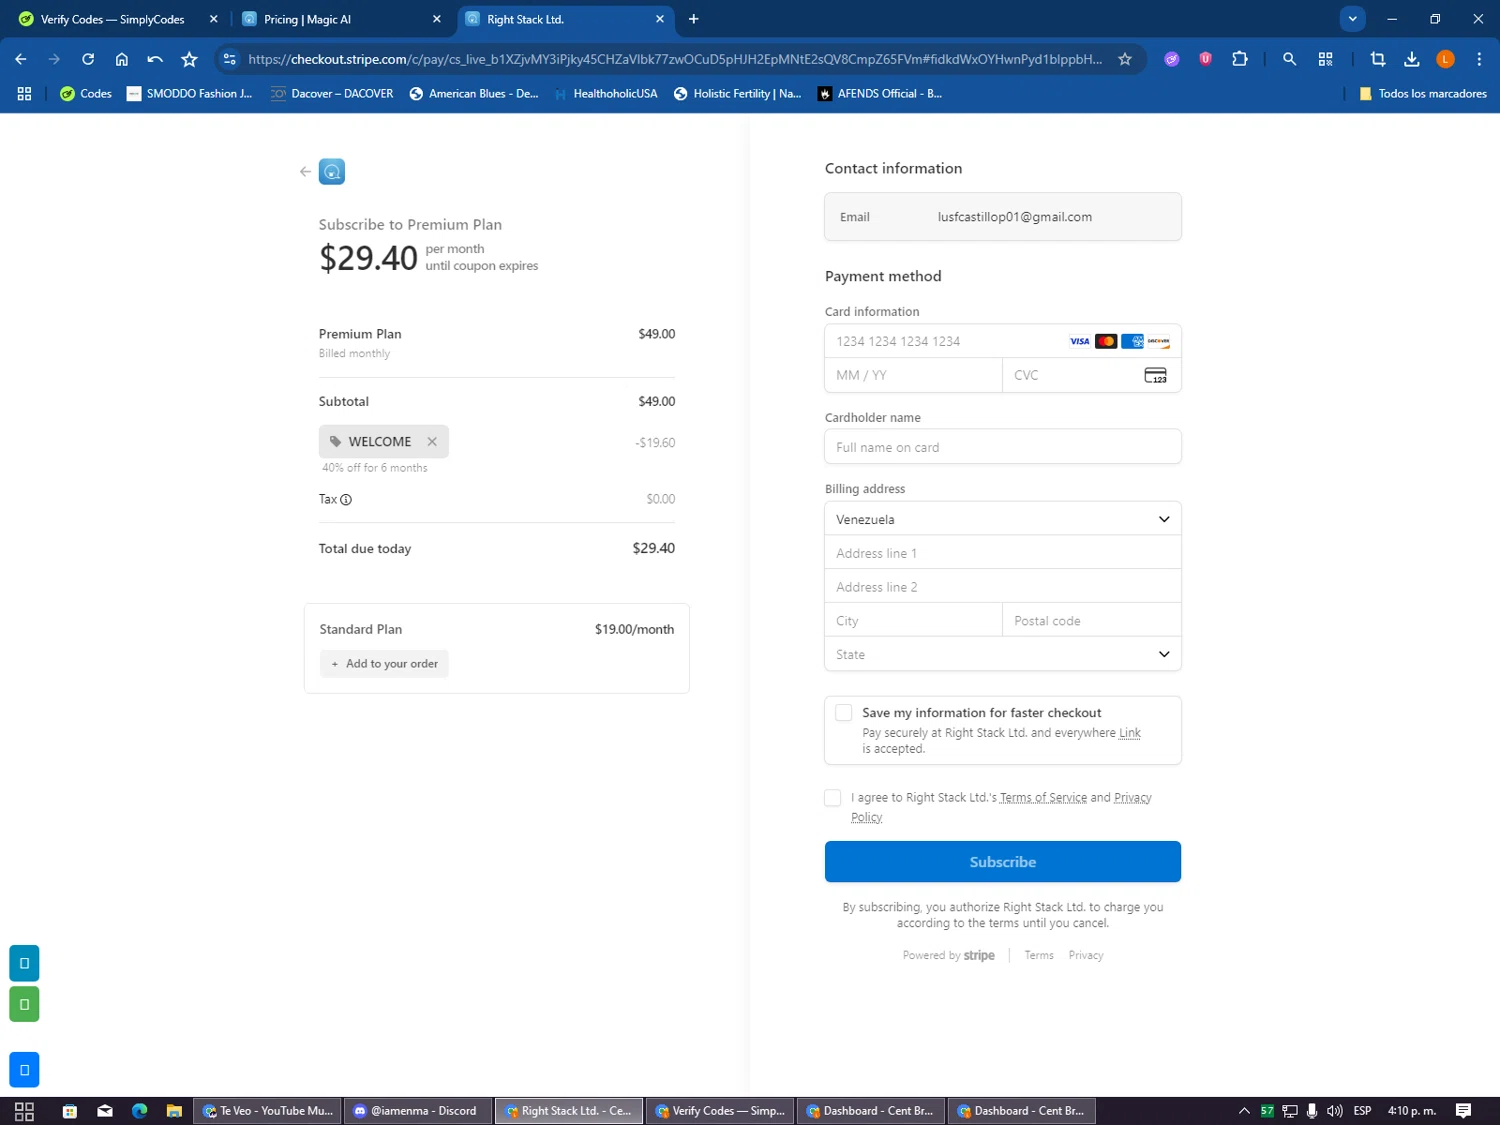Open the tab search dropdown
1500x1125 pixels.
(1352, 18)
